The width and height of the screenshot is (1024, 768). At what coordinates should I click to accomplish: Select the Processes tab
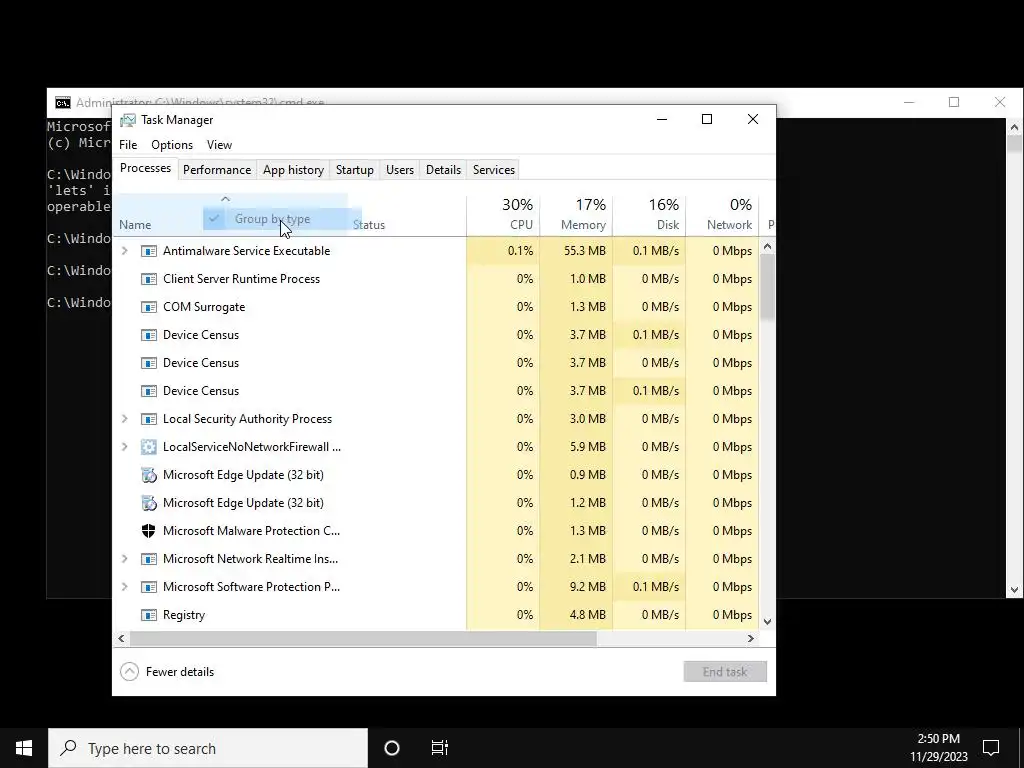145,168
